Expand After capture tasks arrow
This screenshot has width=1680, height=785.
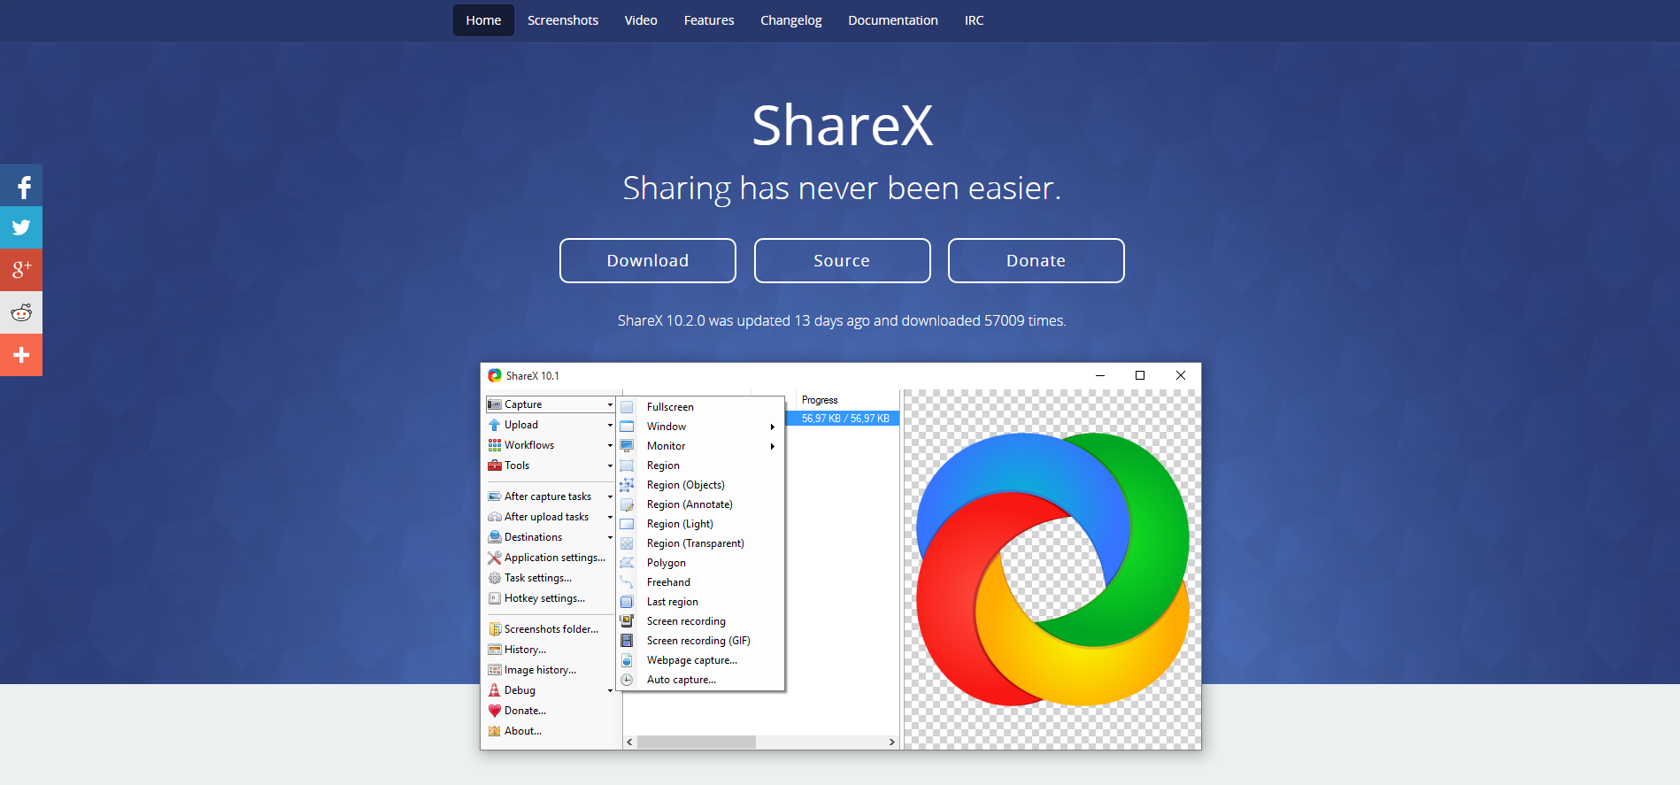(x=610, y=497)
